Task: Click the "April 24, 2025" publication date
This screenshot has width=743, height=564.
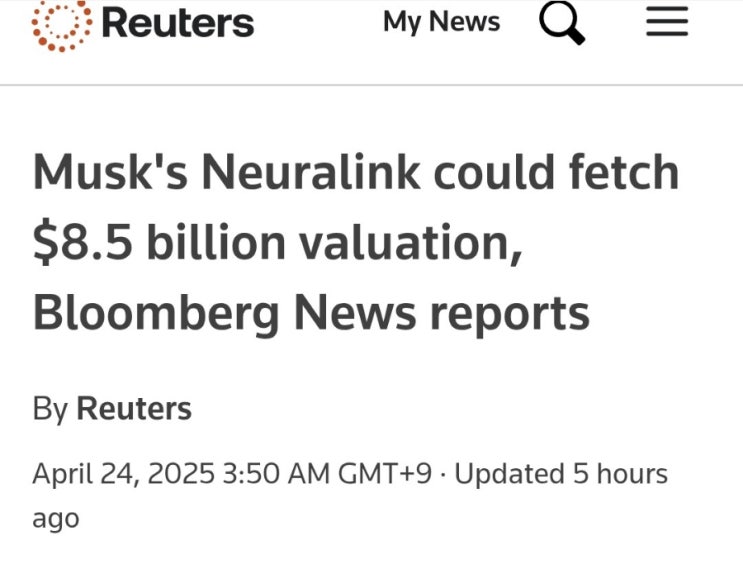Action: (123, 473)
